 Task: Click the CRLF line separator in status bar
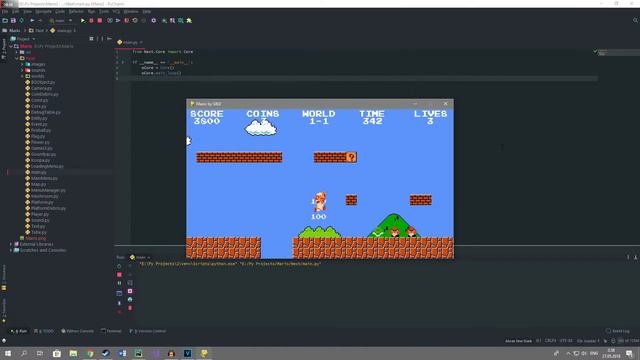551,341
